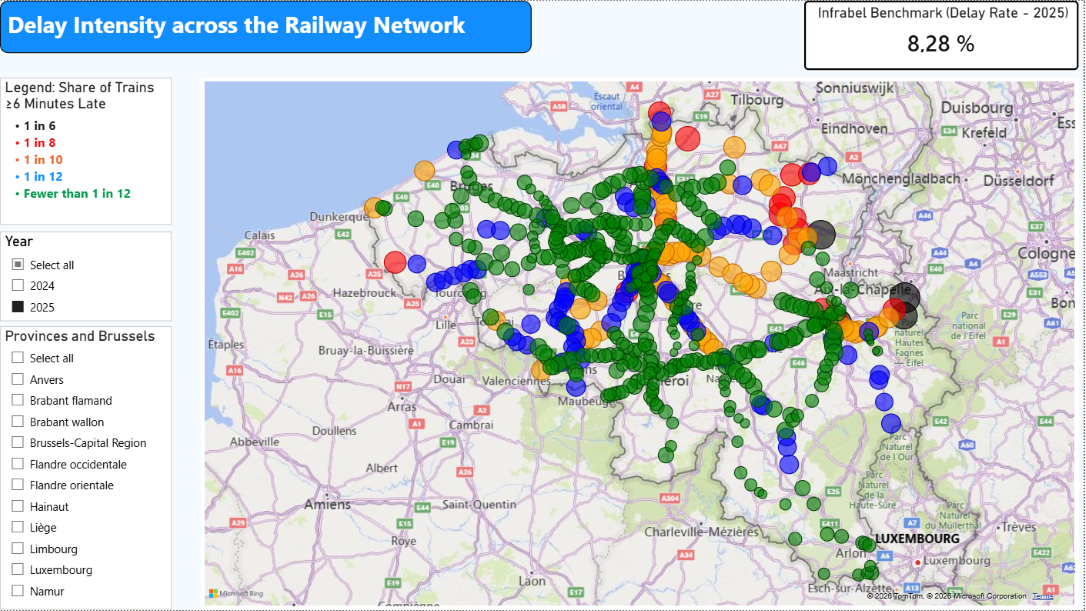Click the Infrabel Benchmark 8,28 % card
The height and width of the screenshot is (611, 1086).
tap(941, 35)
